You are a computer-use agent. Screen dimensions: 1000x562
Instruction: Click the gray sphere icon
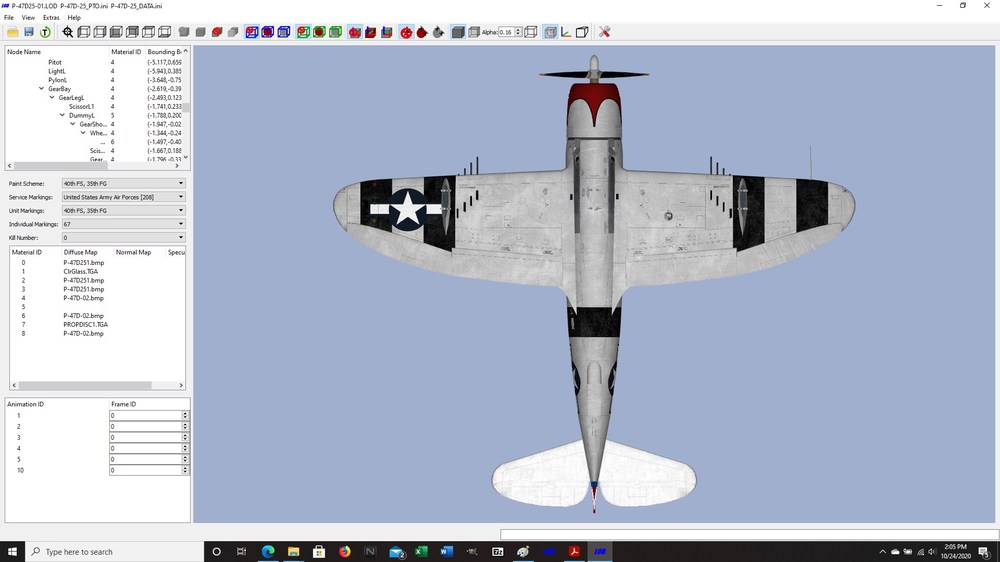click(x=438, y=32)
